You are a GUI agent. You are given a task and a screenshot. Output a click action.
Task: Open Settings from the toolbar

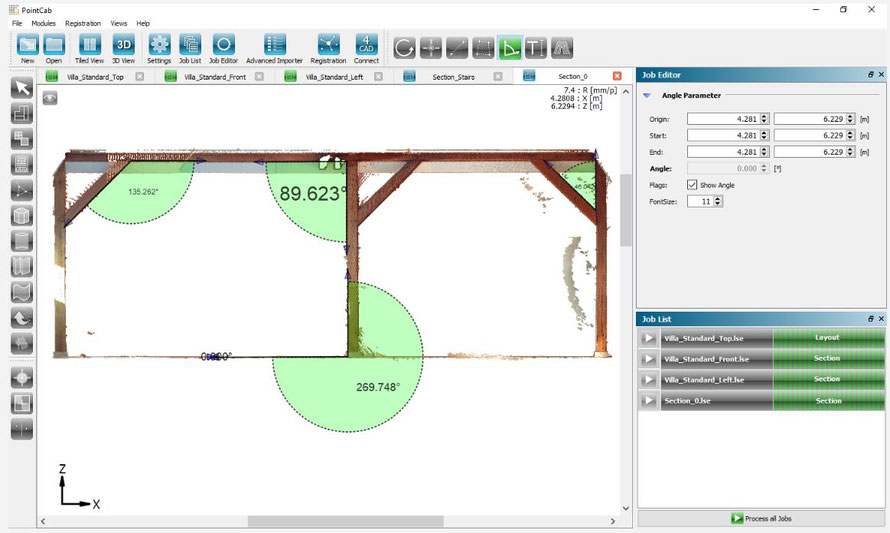pyautogui.click(x=159, y=45)
